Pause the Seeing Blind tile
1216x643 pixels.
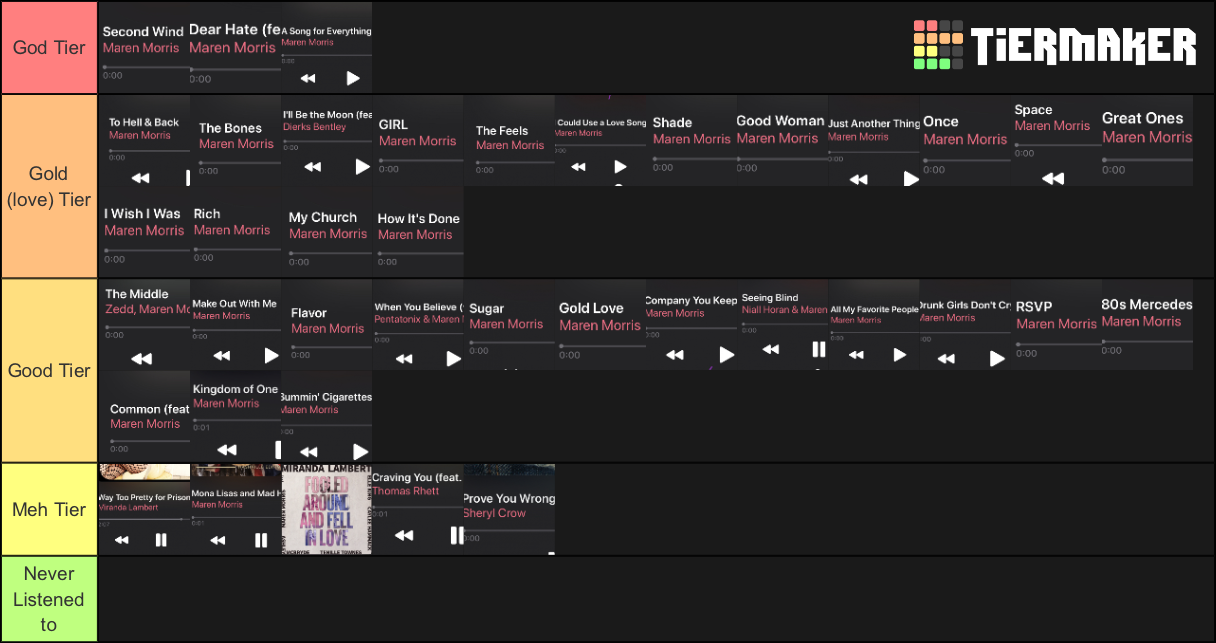(818, 349)
